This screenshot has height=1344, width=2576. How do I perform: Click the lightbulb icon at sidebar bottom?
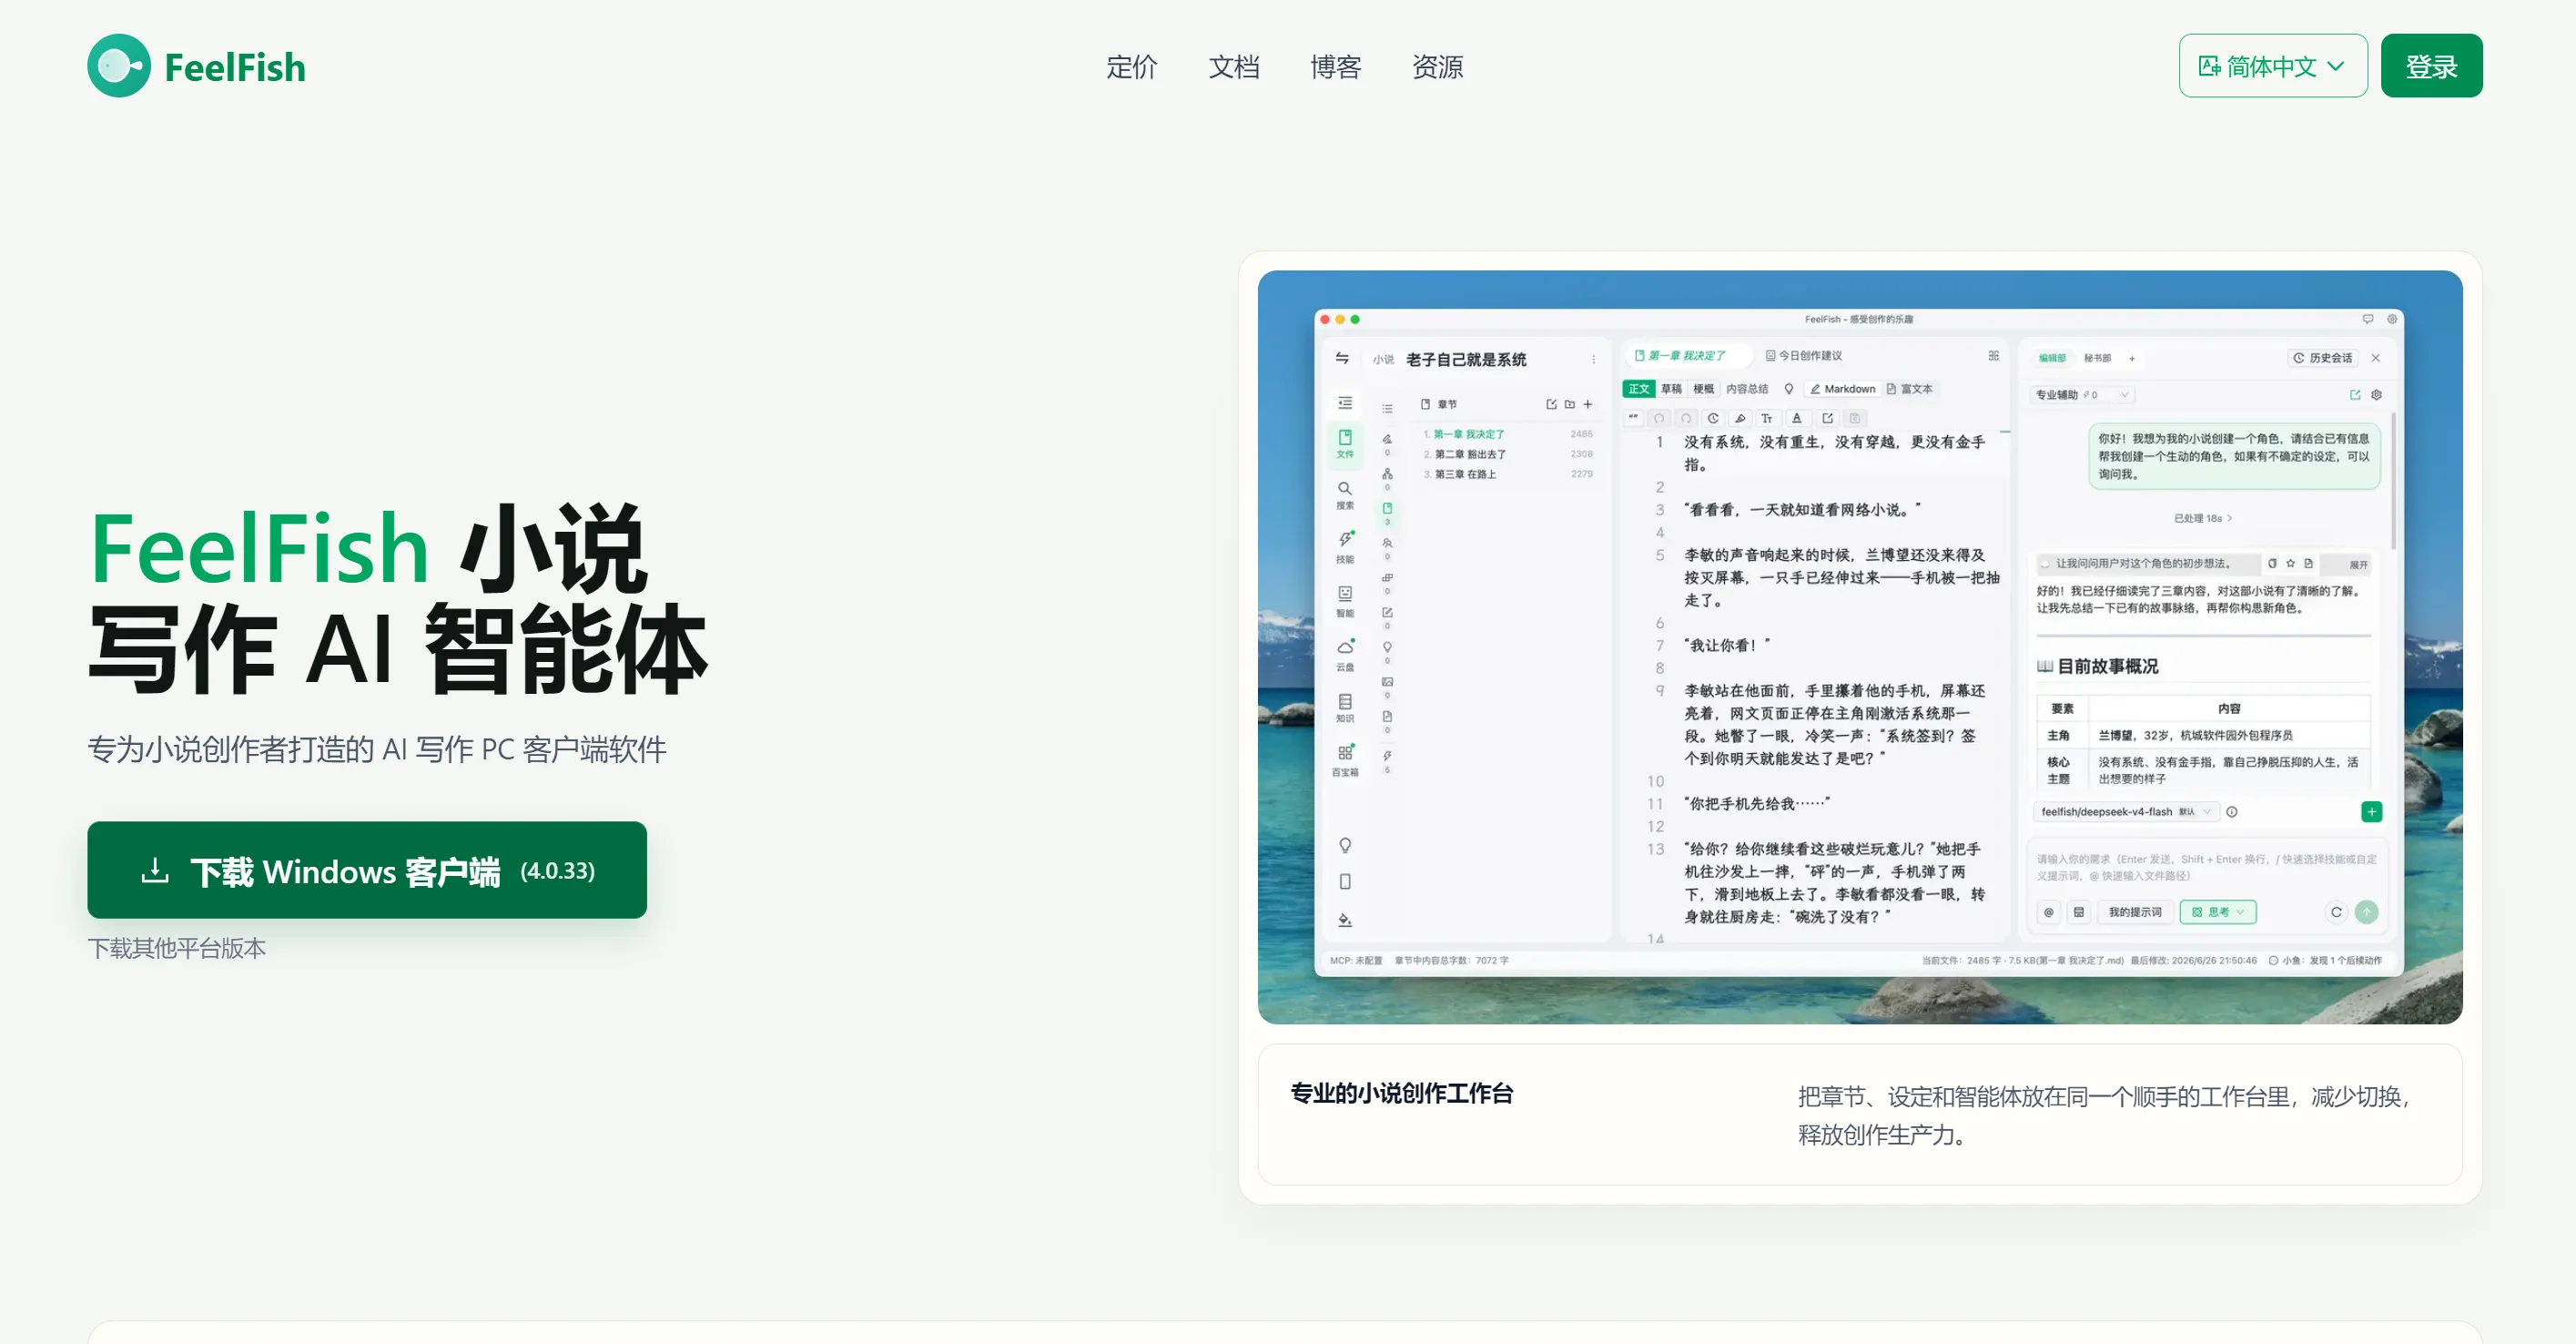coord(1345,846)
